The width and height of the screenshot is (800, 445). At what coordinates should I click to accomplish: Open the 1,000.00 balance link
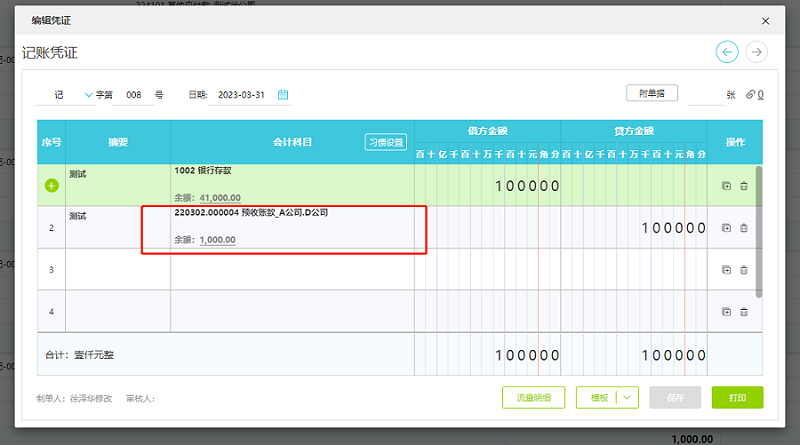pyautogui.click(x=217, y=239)
